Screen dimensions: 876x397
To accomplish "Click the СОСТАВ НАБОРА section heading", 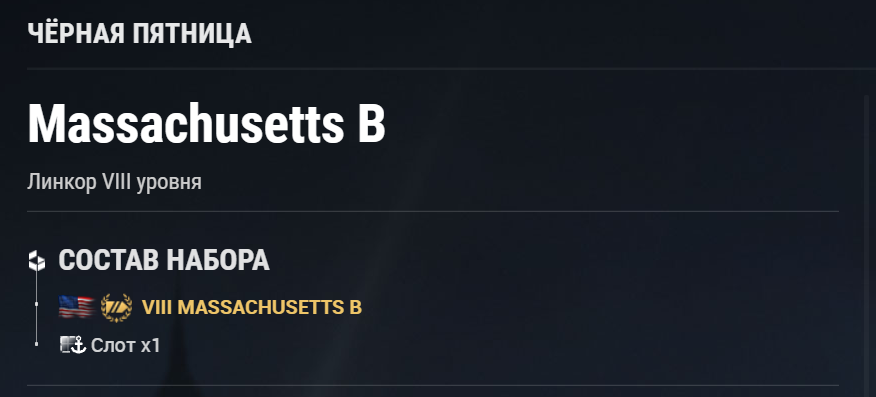I will 164,261.
